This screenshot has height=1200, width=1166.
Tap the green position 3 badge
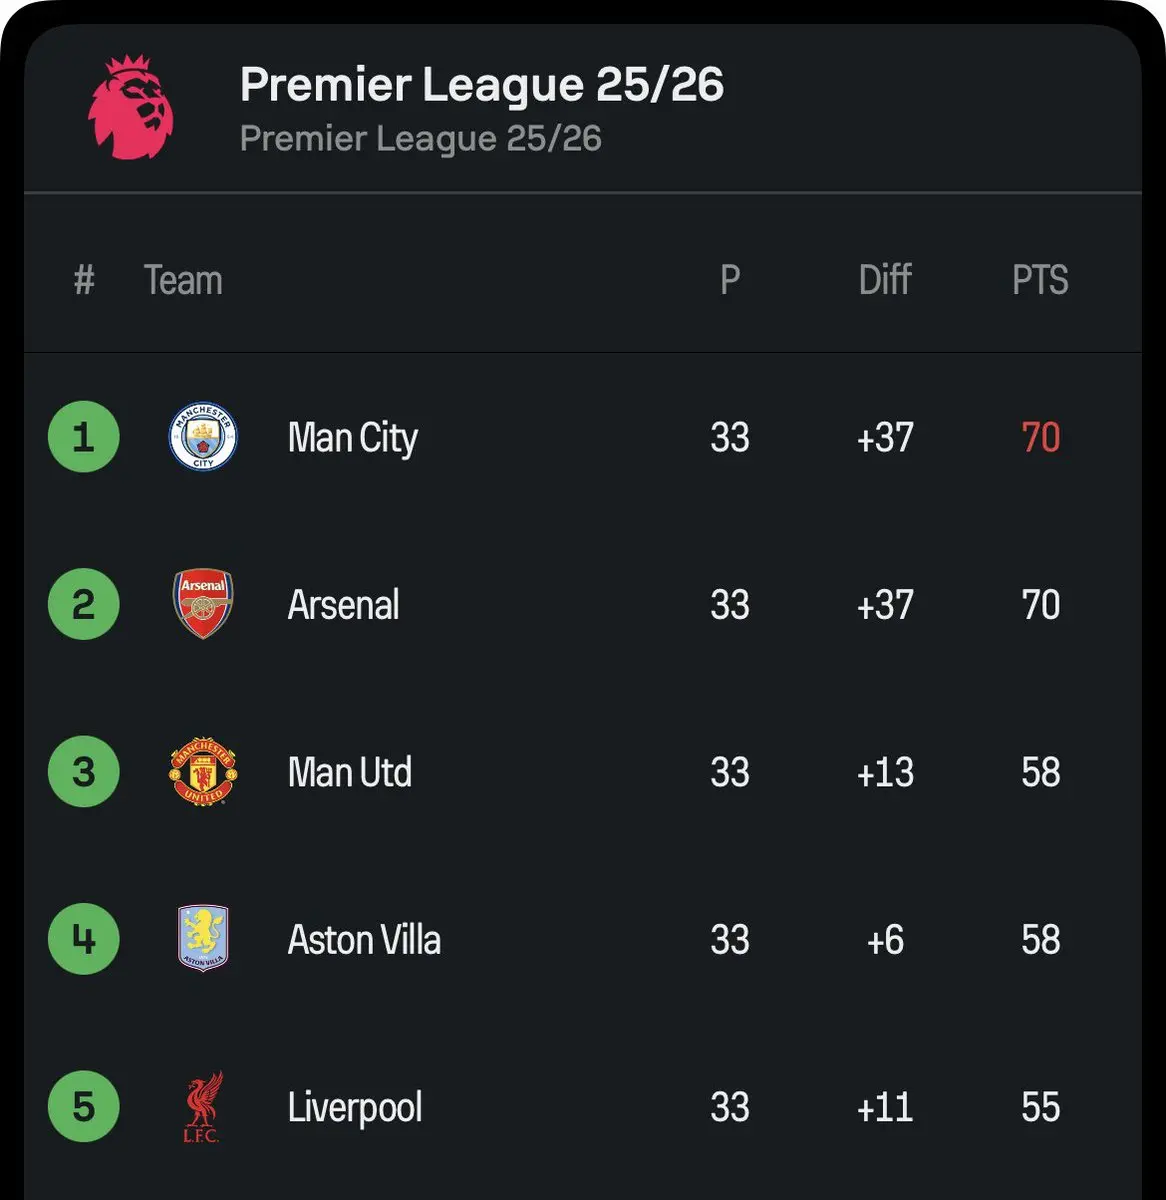click(84, 772)
